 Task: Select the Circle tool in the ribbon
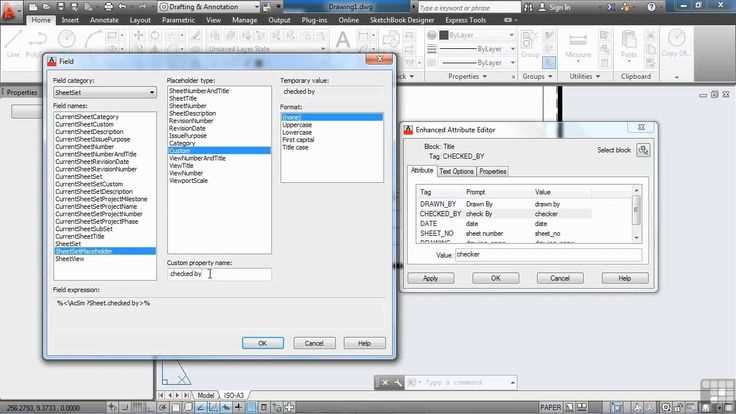pos(66,39)
